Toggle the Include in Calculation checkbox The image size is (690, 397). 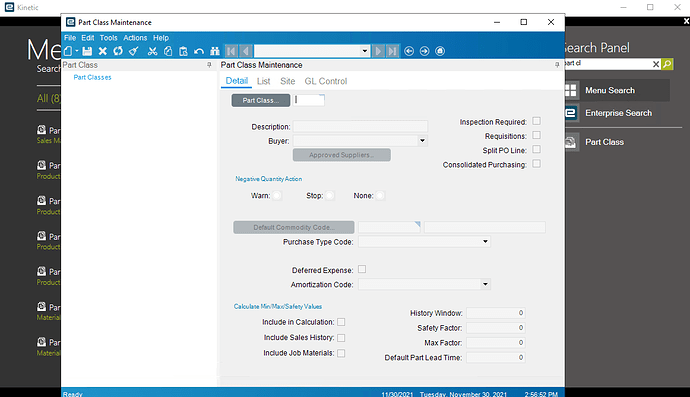(341, 322)
